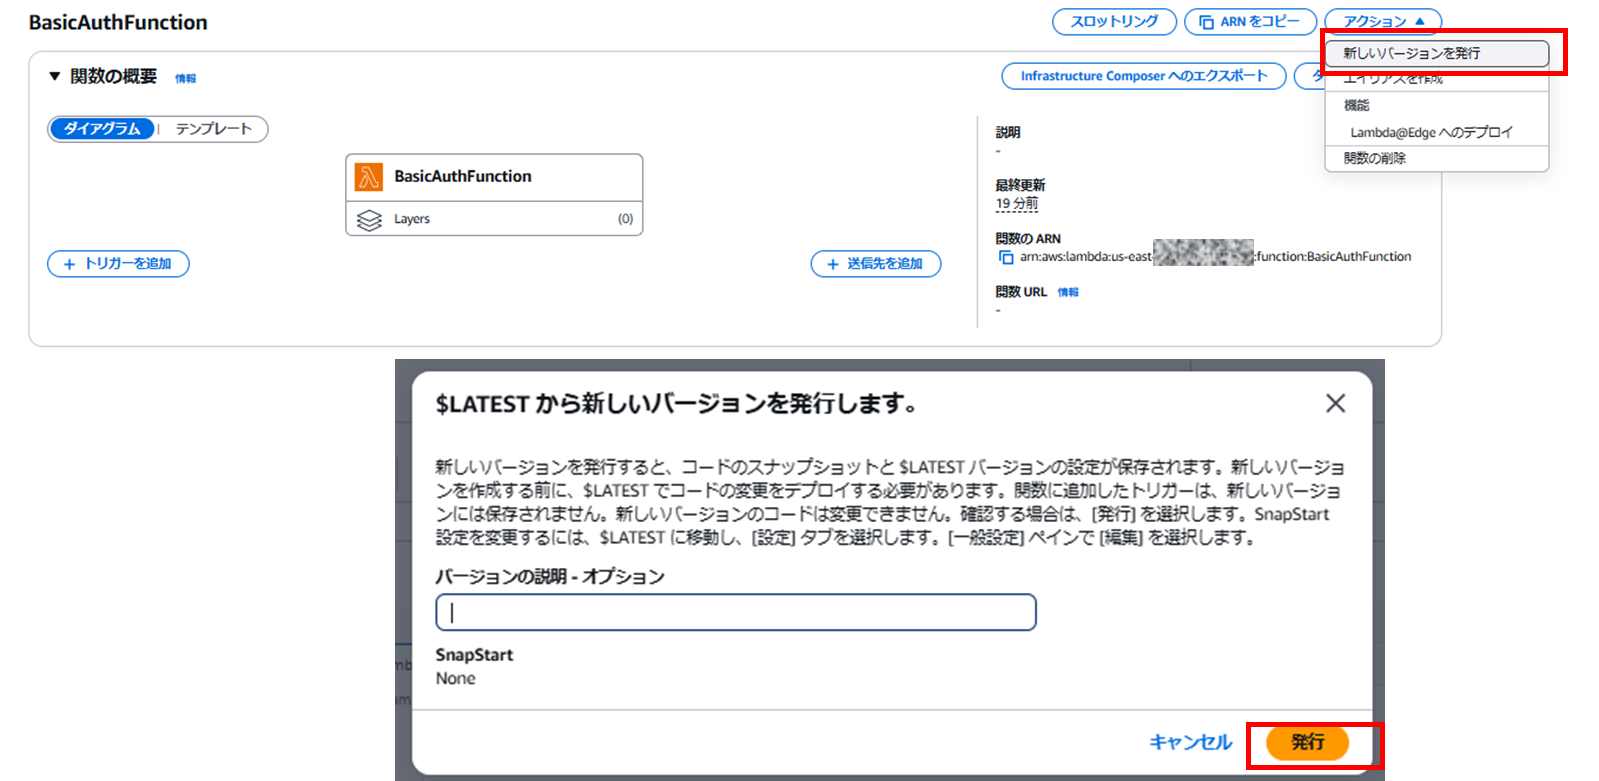Close the publish version dialog
This screenshot has height=781, width=1599.
[1335, 403]
